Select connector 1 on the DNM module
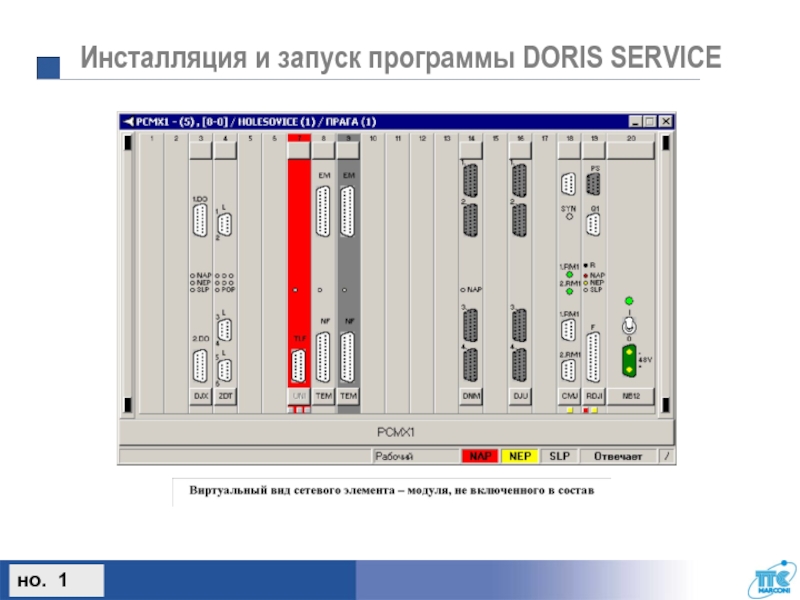Viewport: 800px width, 600px height. point(470,180)
